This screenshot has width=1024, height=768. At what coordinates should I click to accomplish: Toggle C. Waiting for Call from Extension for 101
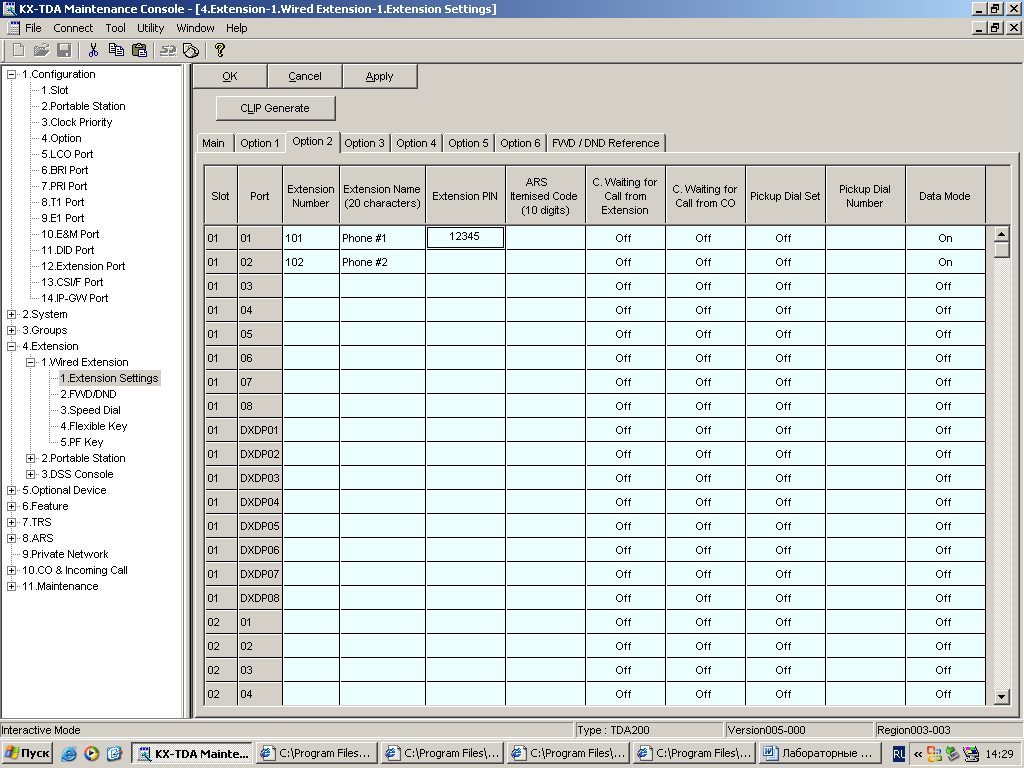pyautogui.click(x=624, y=238)
